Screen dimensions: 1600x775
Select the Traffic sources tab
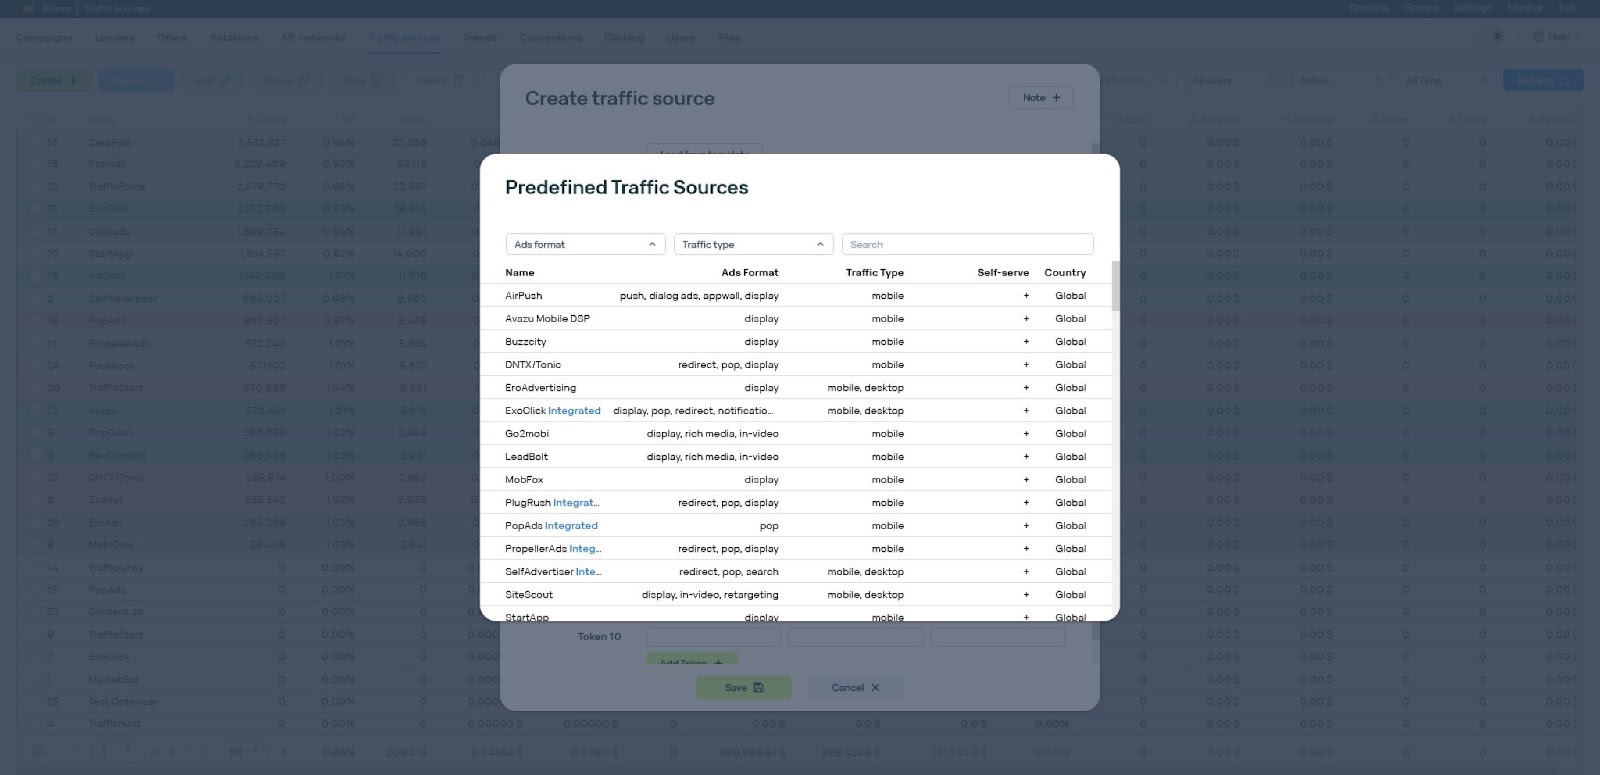tap(404, 38)
